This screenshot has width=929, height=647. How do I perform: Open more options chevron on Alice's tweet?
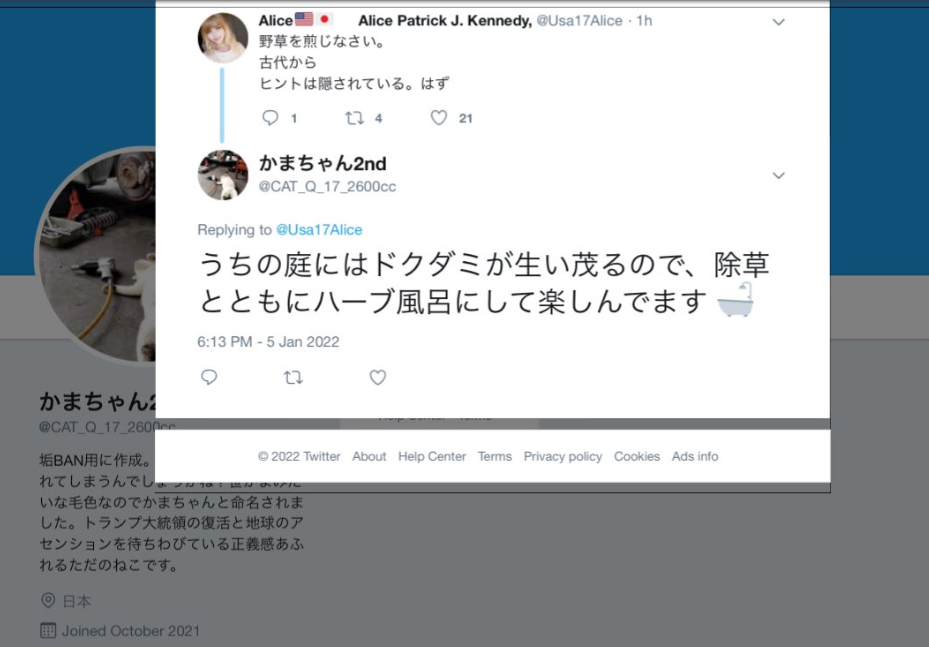point(779,23)
